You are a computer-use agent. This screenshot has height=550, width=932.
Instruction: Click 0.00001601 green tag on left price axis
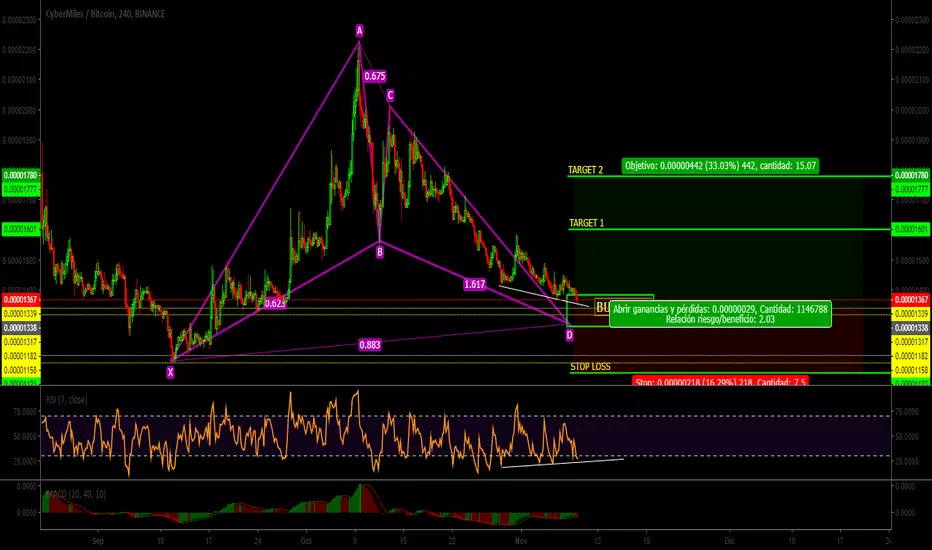pyautogui.click(x=21, y=229)
